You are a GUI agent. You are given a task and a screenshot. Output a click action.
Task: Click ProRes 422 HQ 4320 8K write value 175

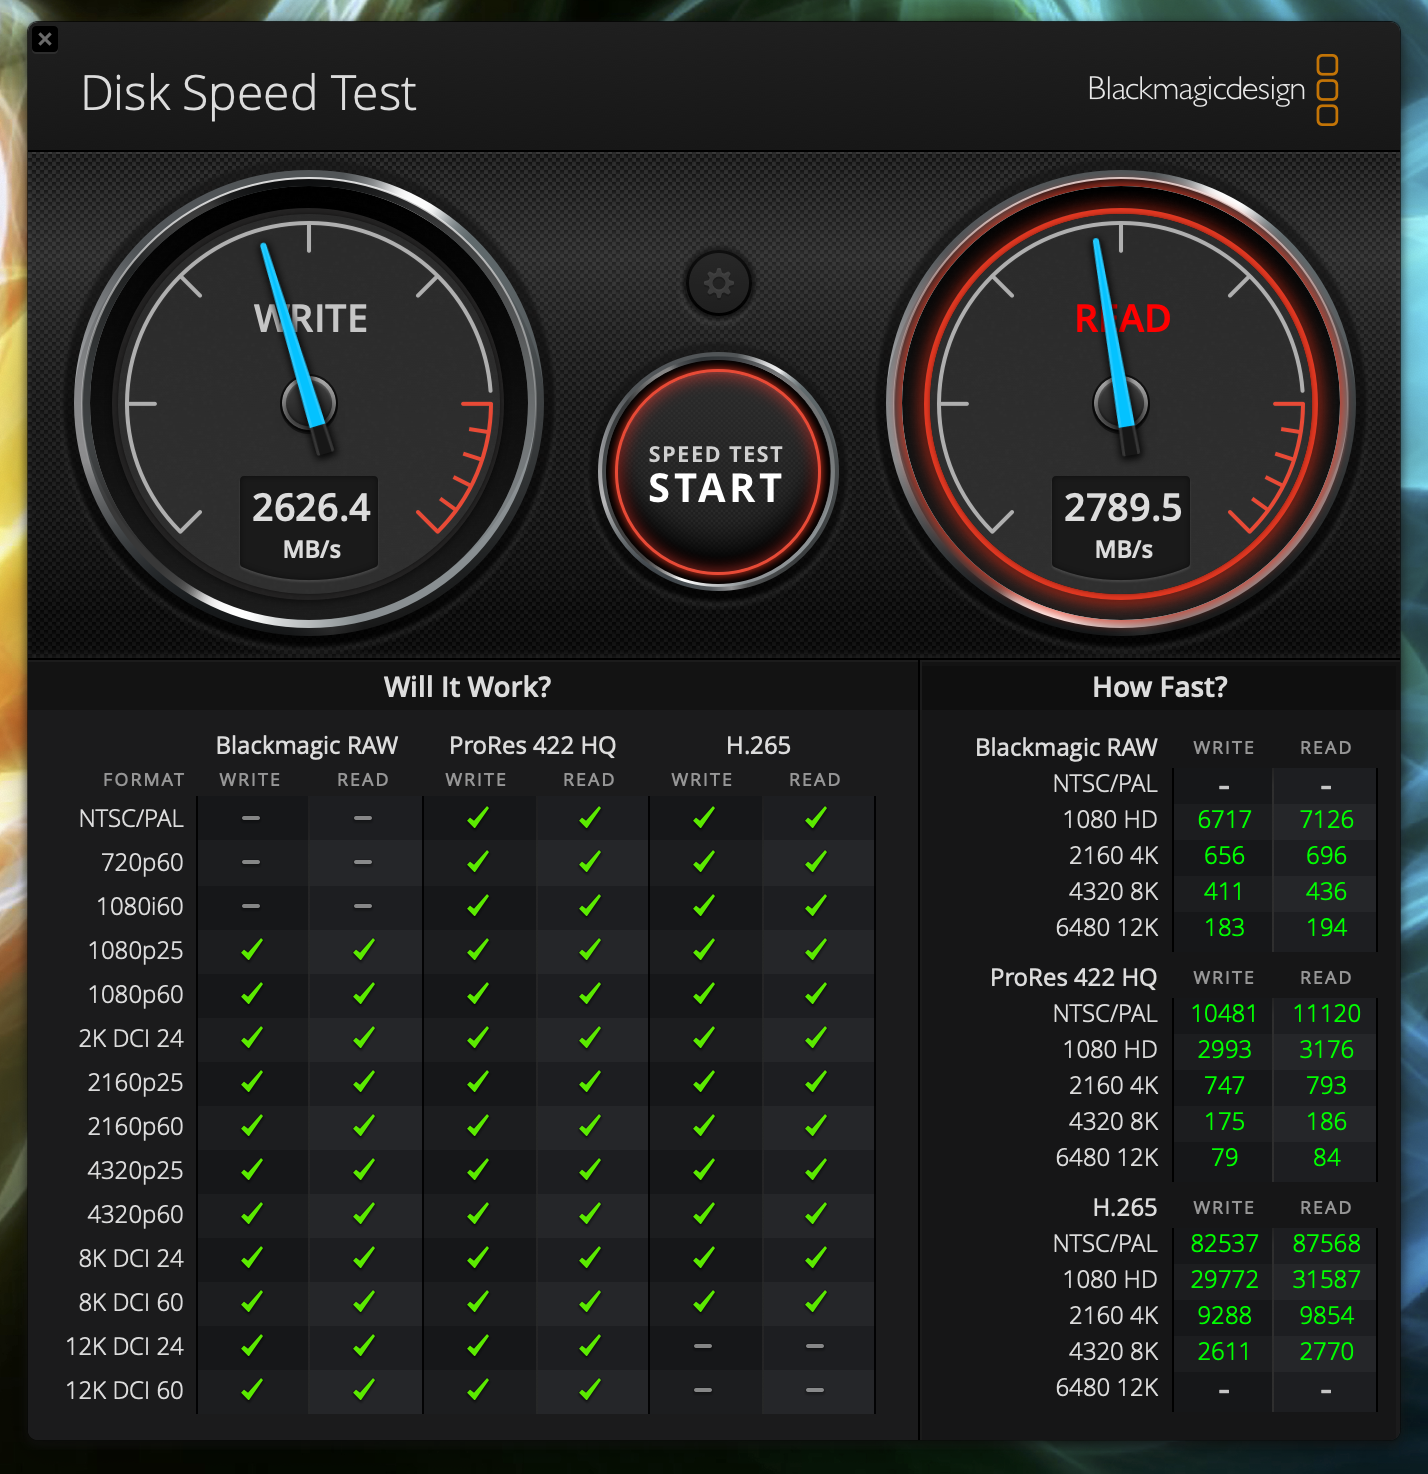pos(1224,1122)
